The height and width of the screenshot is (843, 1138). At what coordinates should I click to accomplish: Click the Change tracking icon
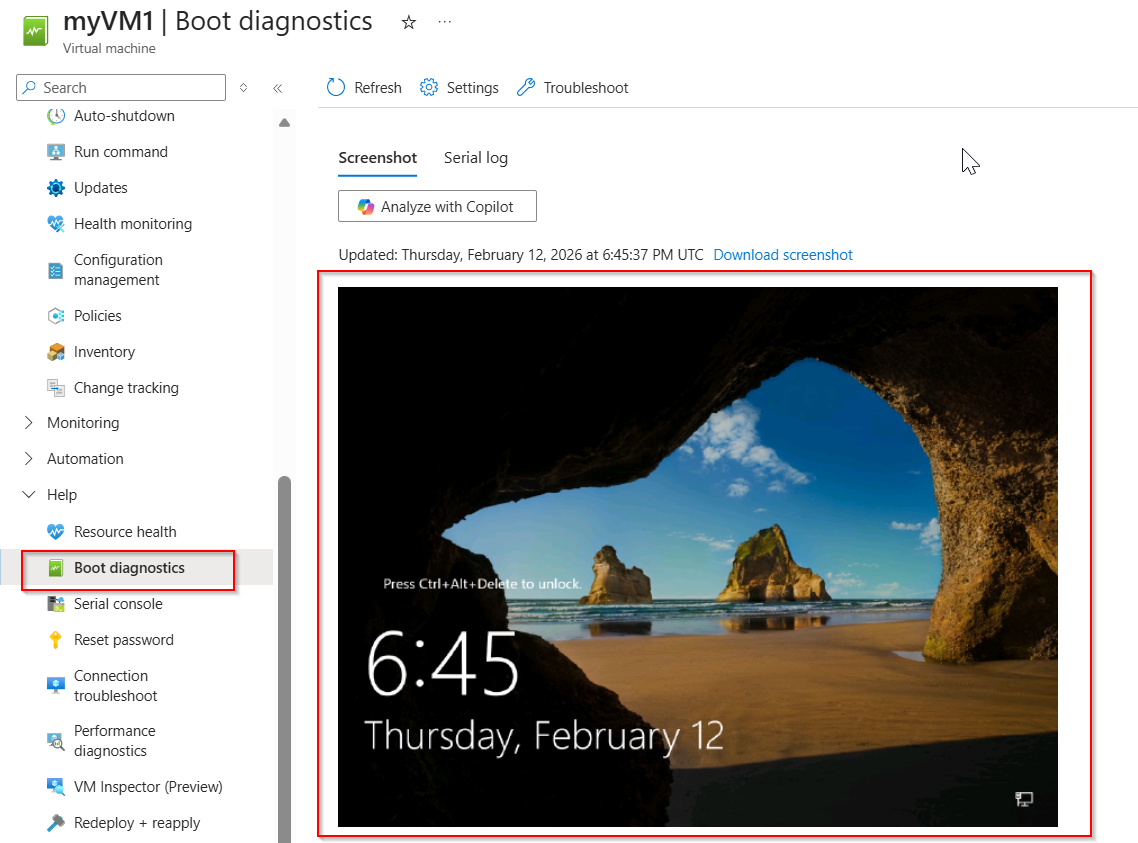click(x=56, y=388)
